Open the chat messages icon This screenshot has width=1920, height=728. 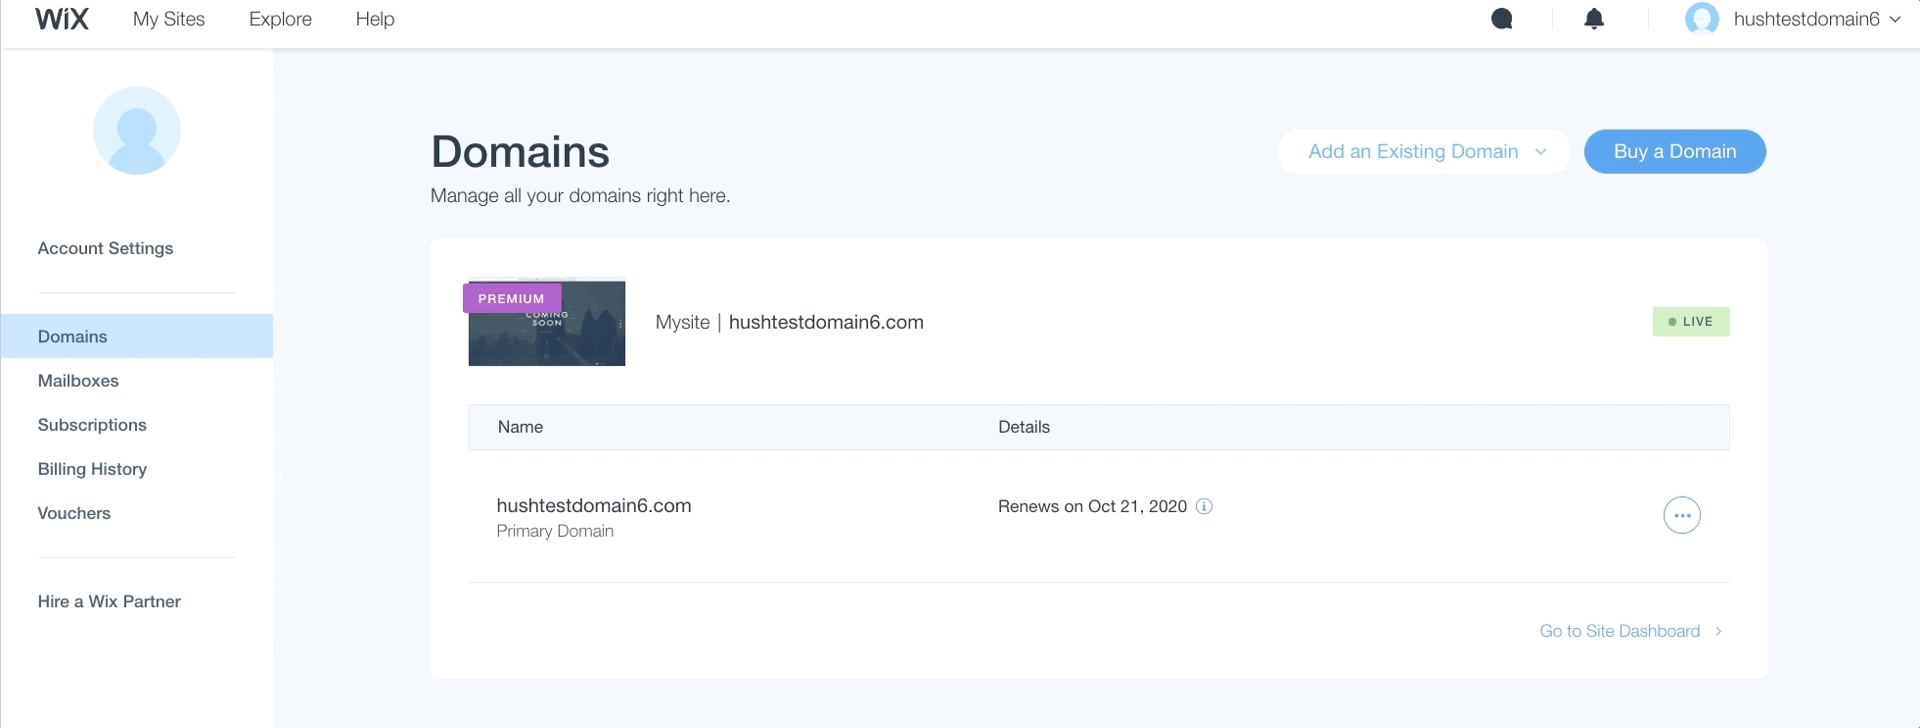tap(1501, 19)
